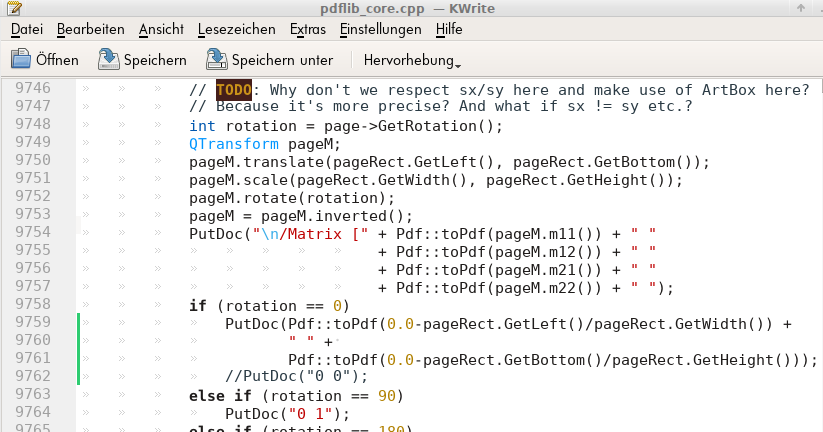Click the Speichern unter icon
The width and height of the screenshot is (823, 432).
click(x=216, y=60)
